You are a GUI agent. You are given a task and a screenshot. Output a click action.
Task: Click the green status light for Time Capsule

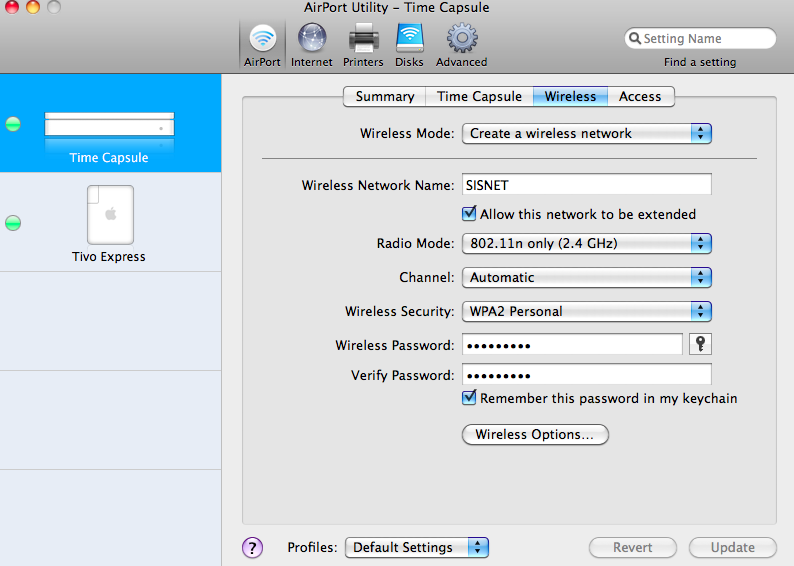(x=13, y=124)
